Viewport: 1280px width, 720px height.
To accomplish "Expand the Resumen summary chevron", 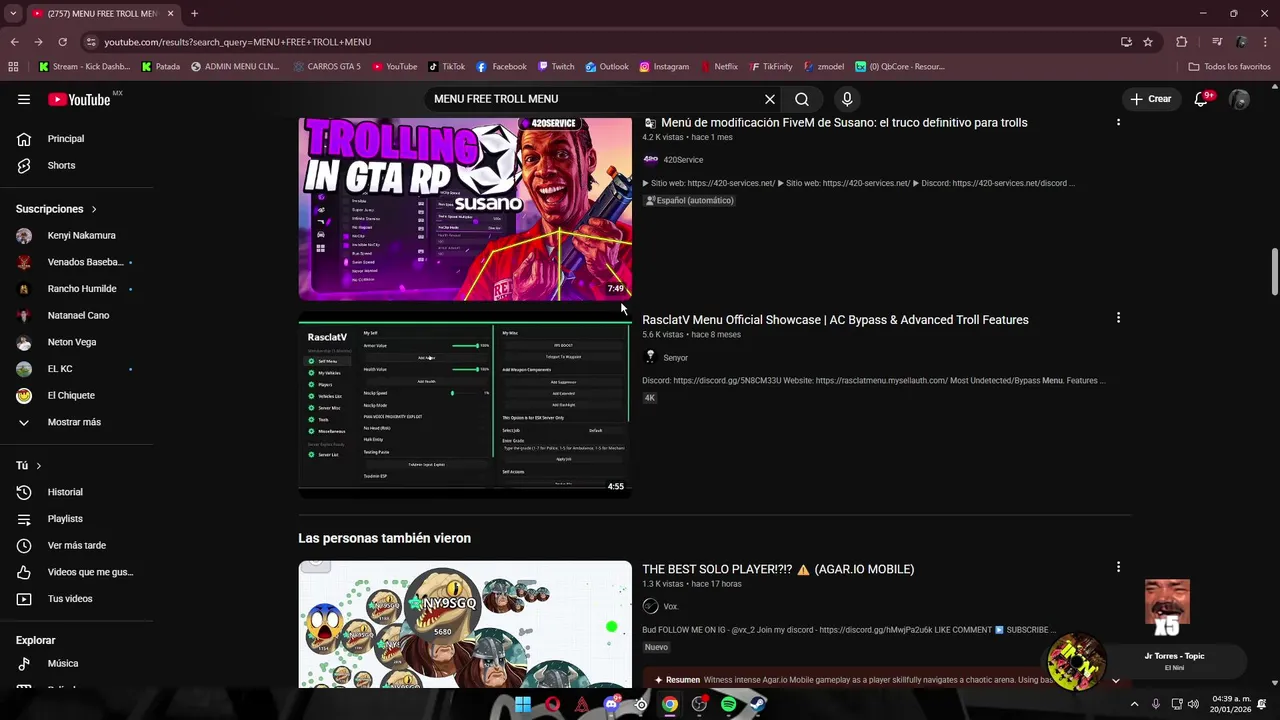I will click(x=1116, y=680).
